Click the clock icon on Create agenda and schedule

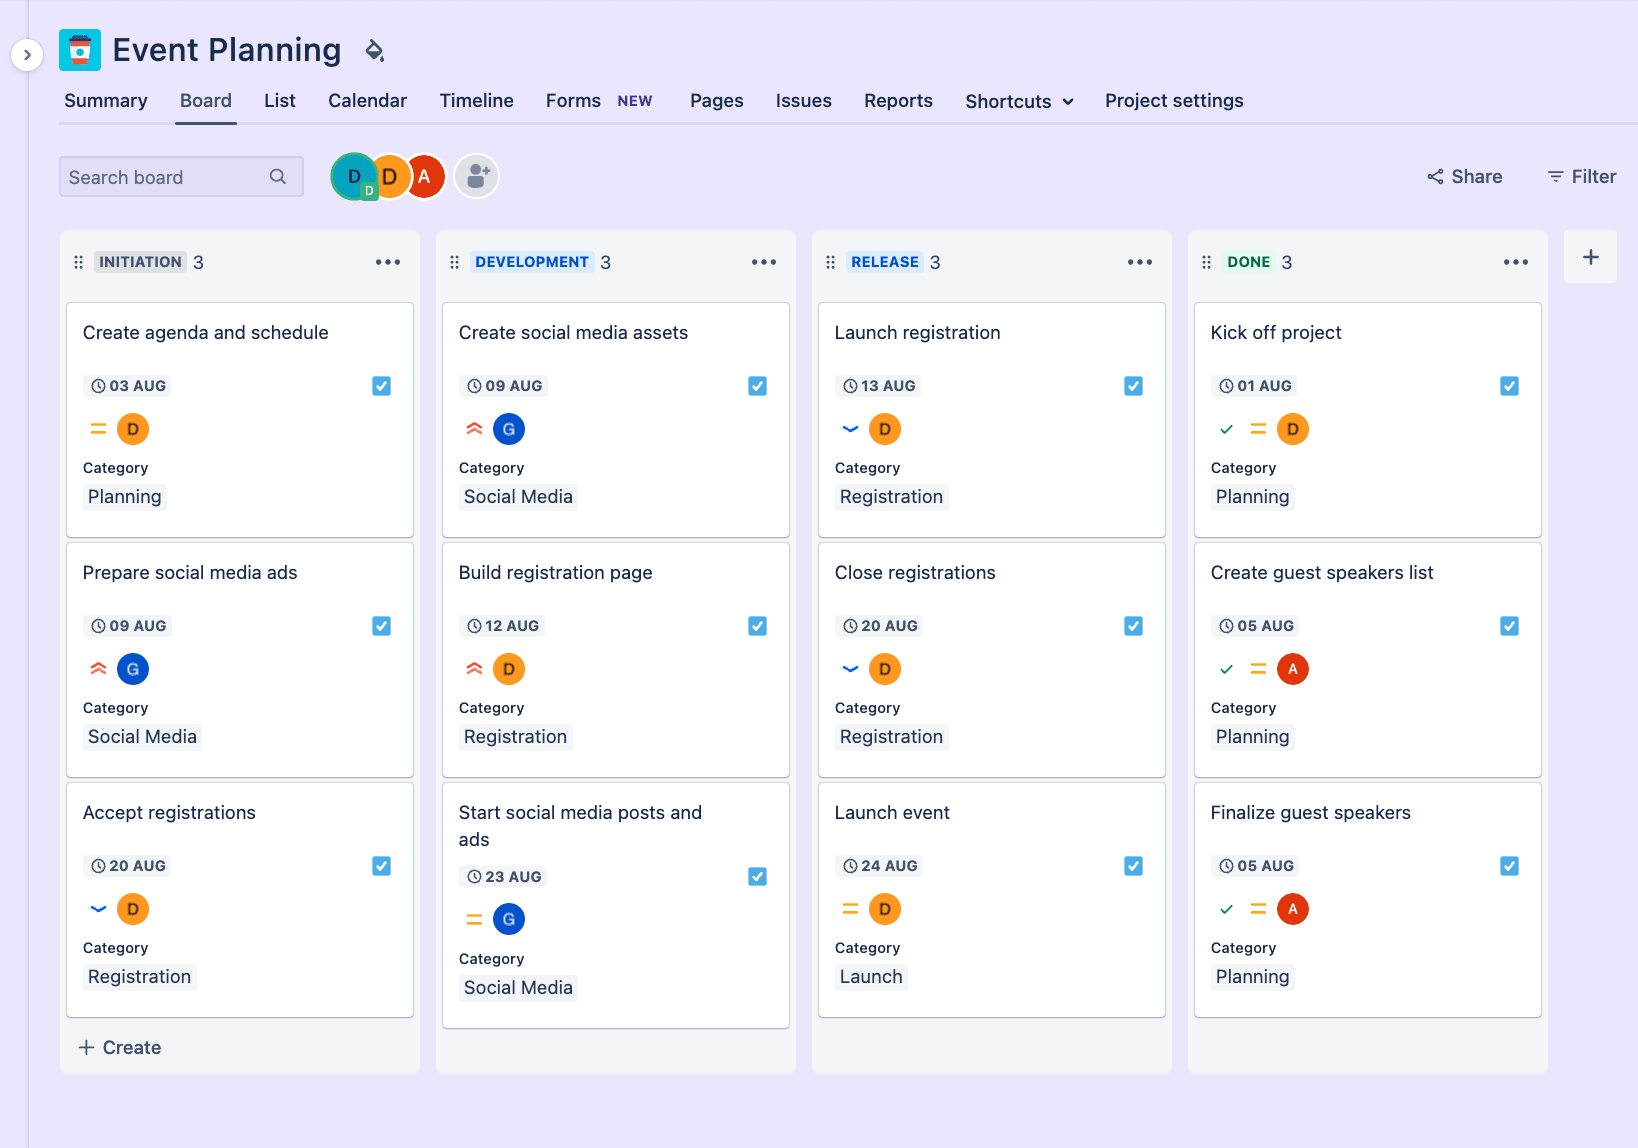tap(97, 385)
